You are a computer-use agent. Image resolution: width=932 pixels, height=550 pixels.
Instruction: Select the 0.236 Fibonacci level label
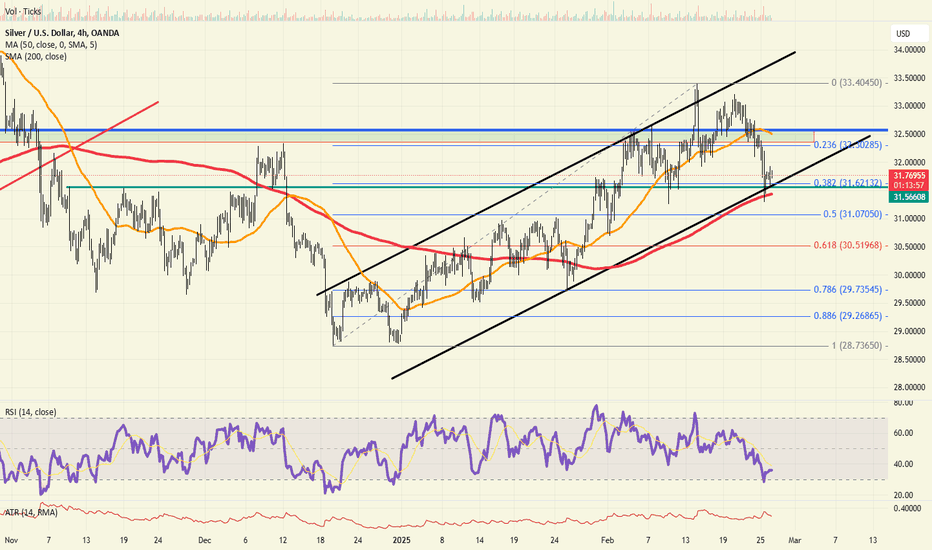point(848,145)
